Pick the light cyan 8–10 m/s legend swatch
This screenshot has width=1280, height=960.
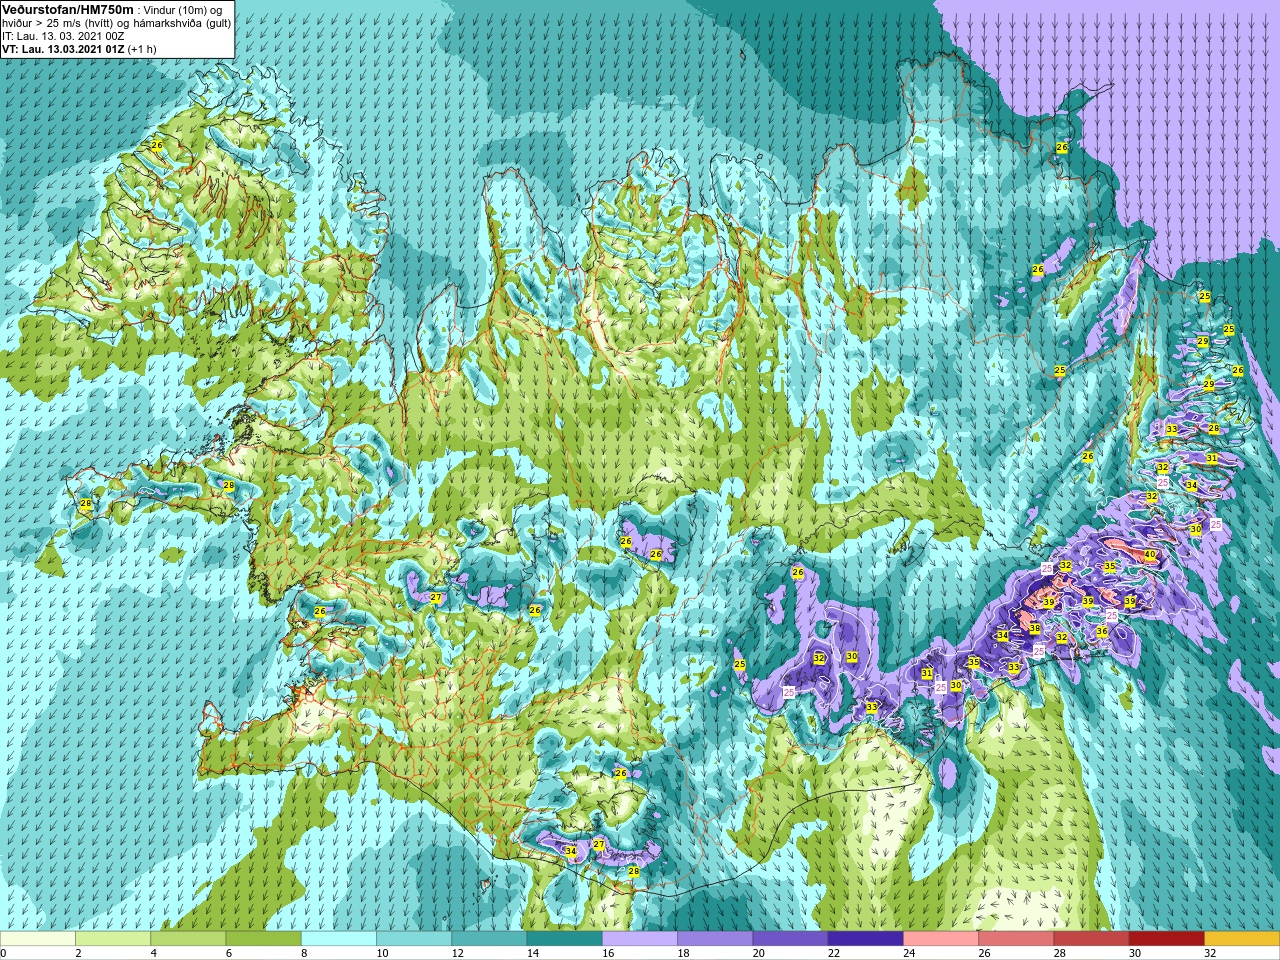tap(339, 939)
